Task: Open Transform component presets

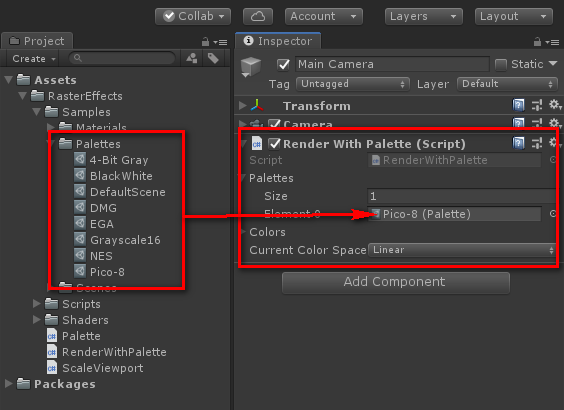Action: point(537,105)
